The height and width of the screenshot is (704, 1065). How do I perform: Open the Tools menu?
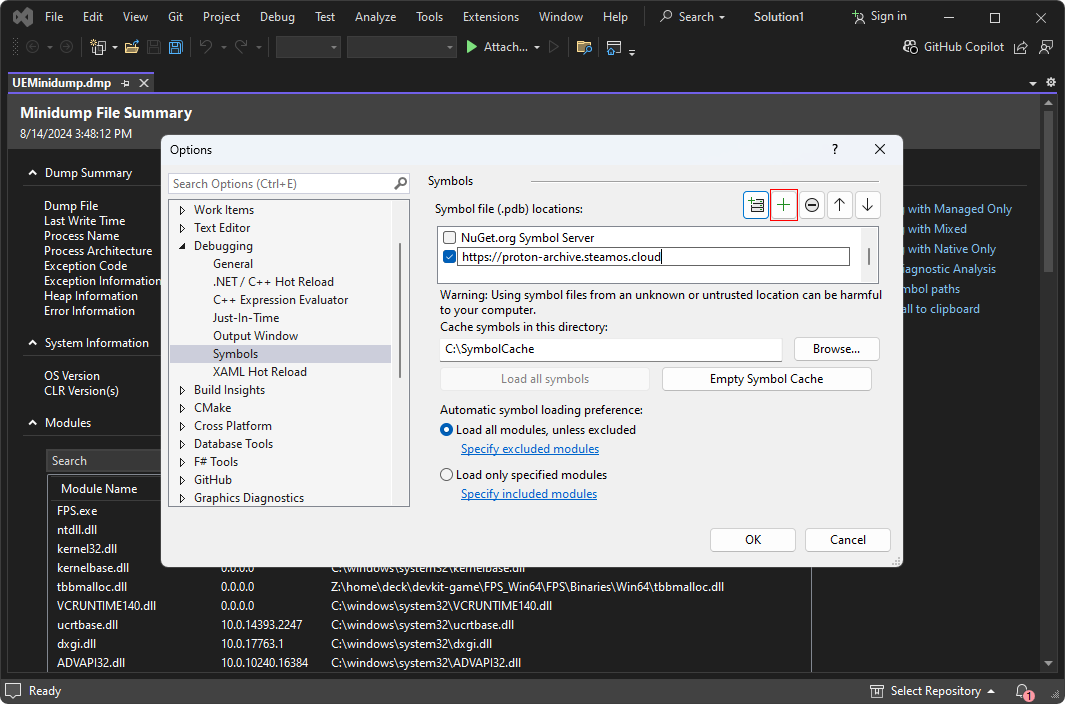tap(429, 17)
